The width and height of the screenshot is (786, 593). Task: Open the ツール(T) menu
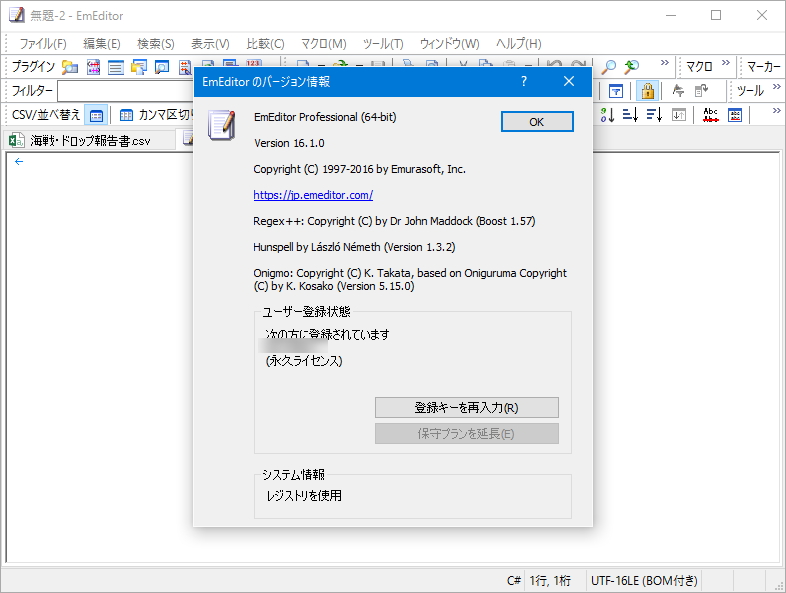383,44
